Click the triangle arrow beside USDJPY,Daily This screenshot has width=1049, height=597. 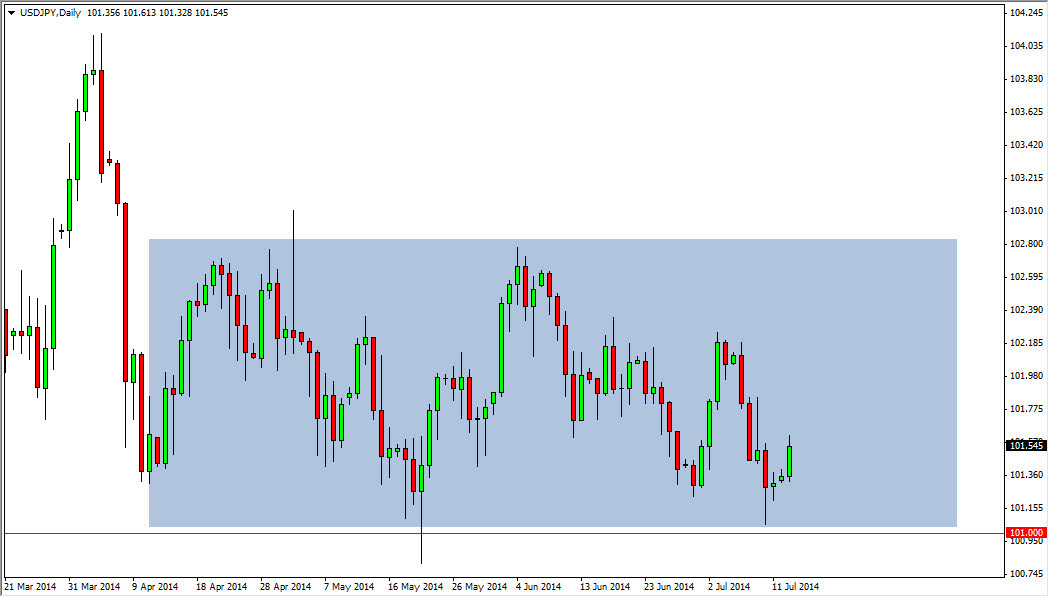(x=11, y=13)
